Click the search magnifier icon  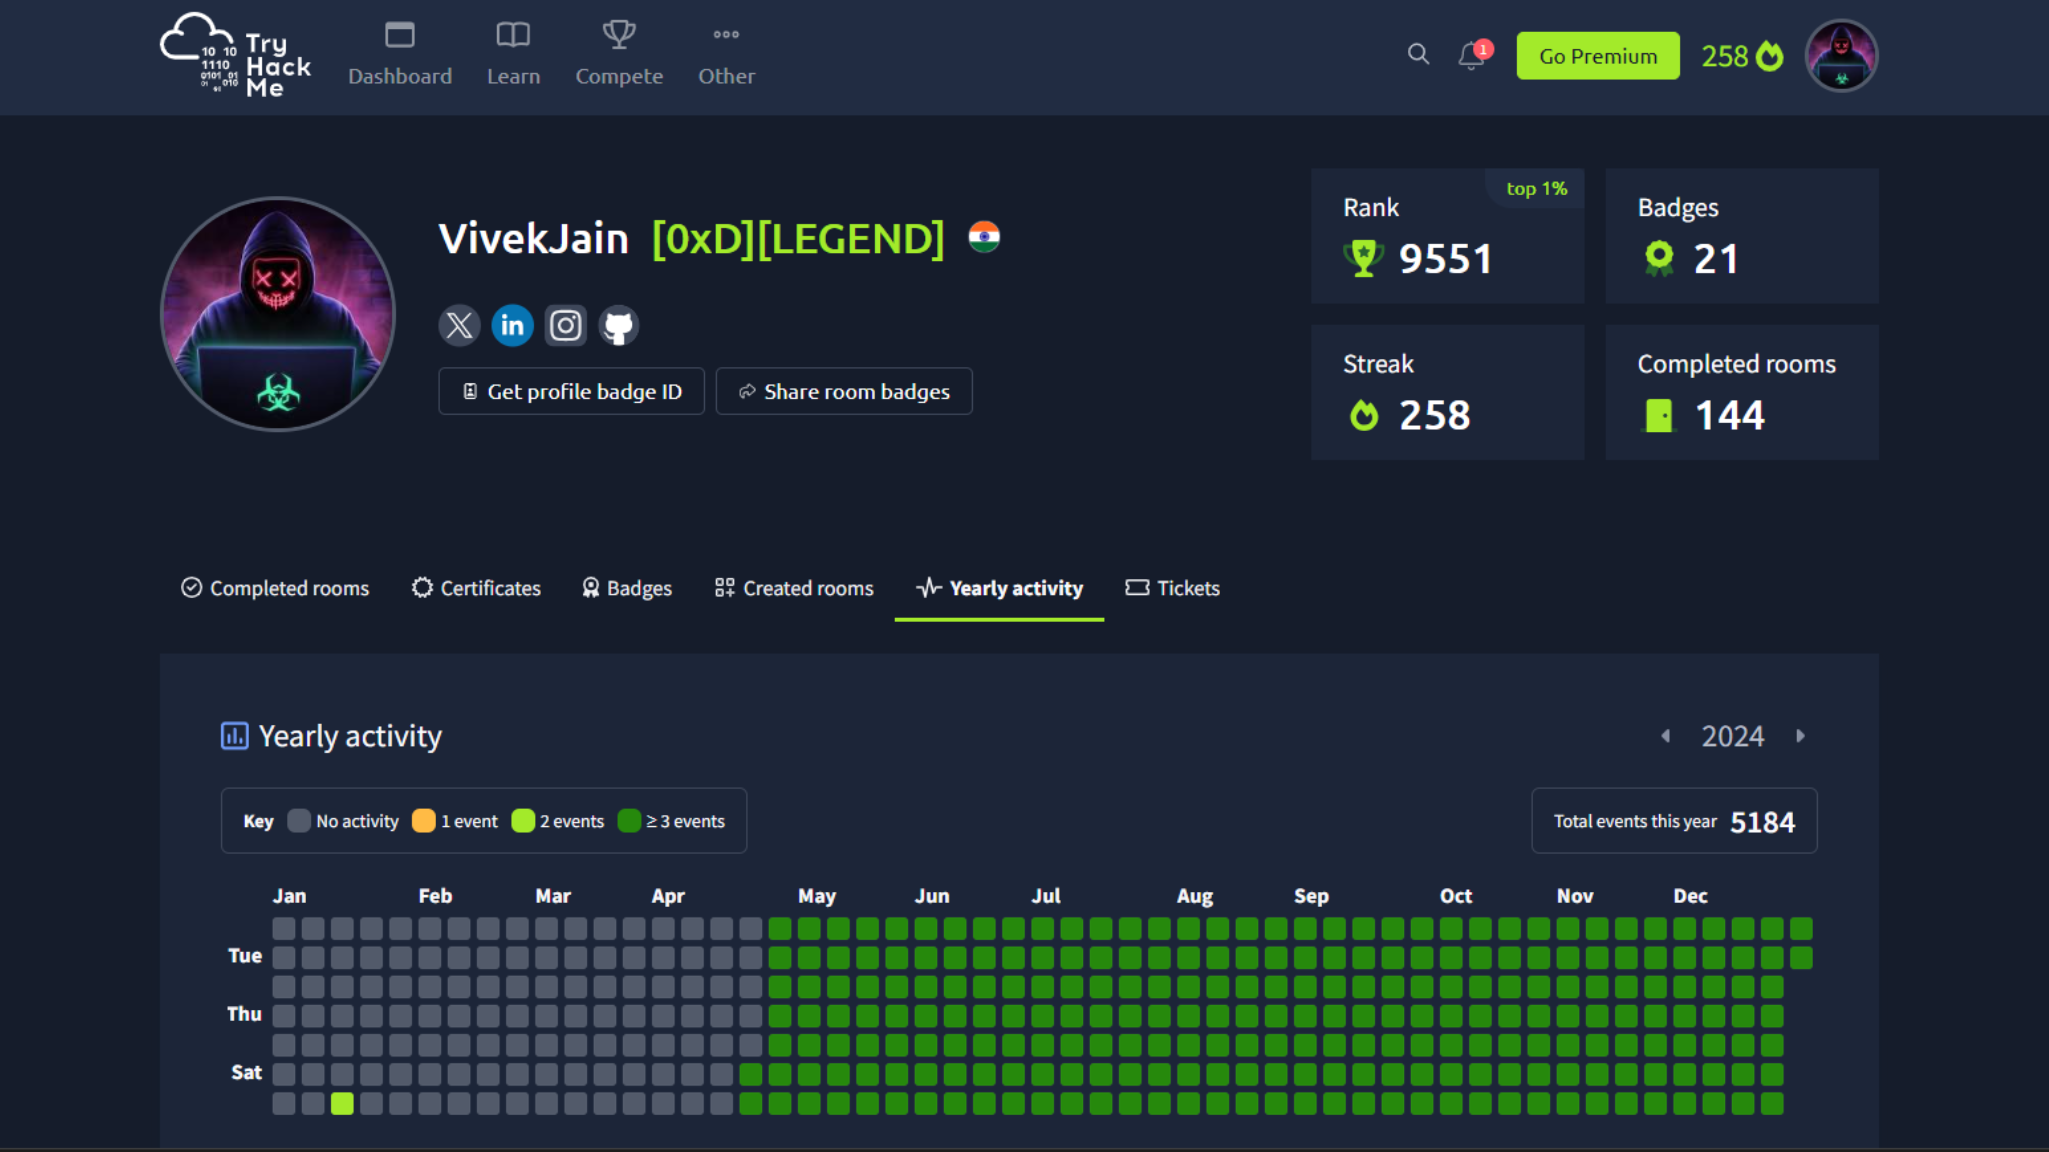pyautogui.click(x=1418, y=54)
